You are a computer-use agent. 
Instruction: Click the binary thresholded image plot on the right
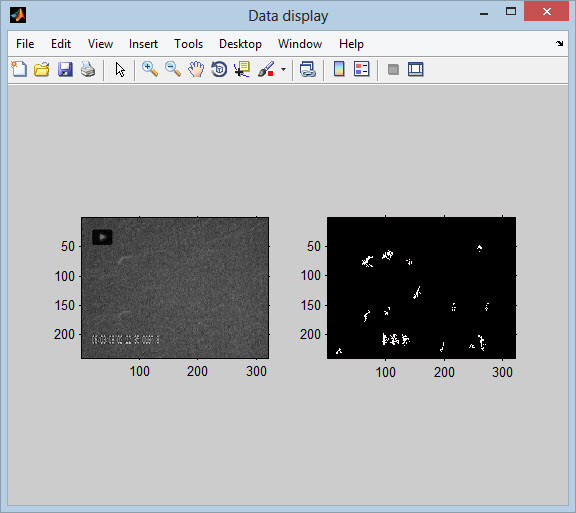tap(421, 288)
